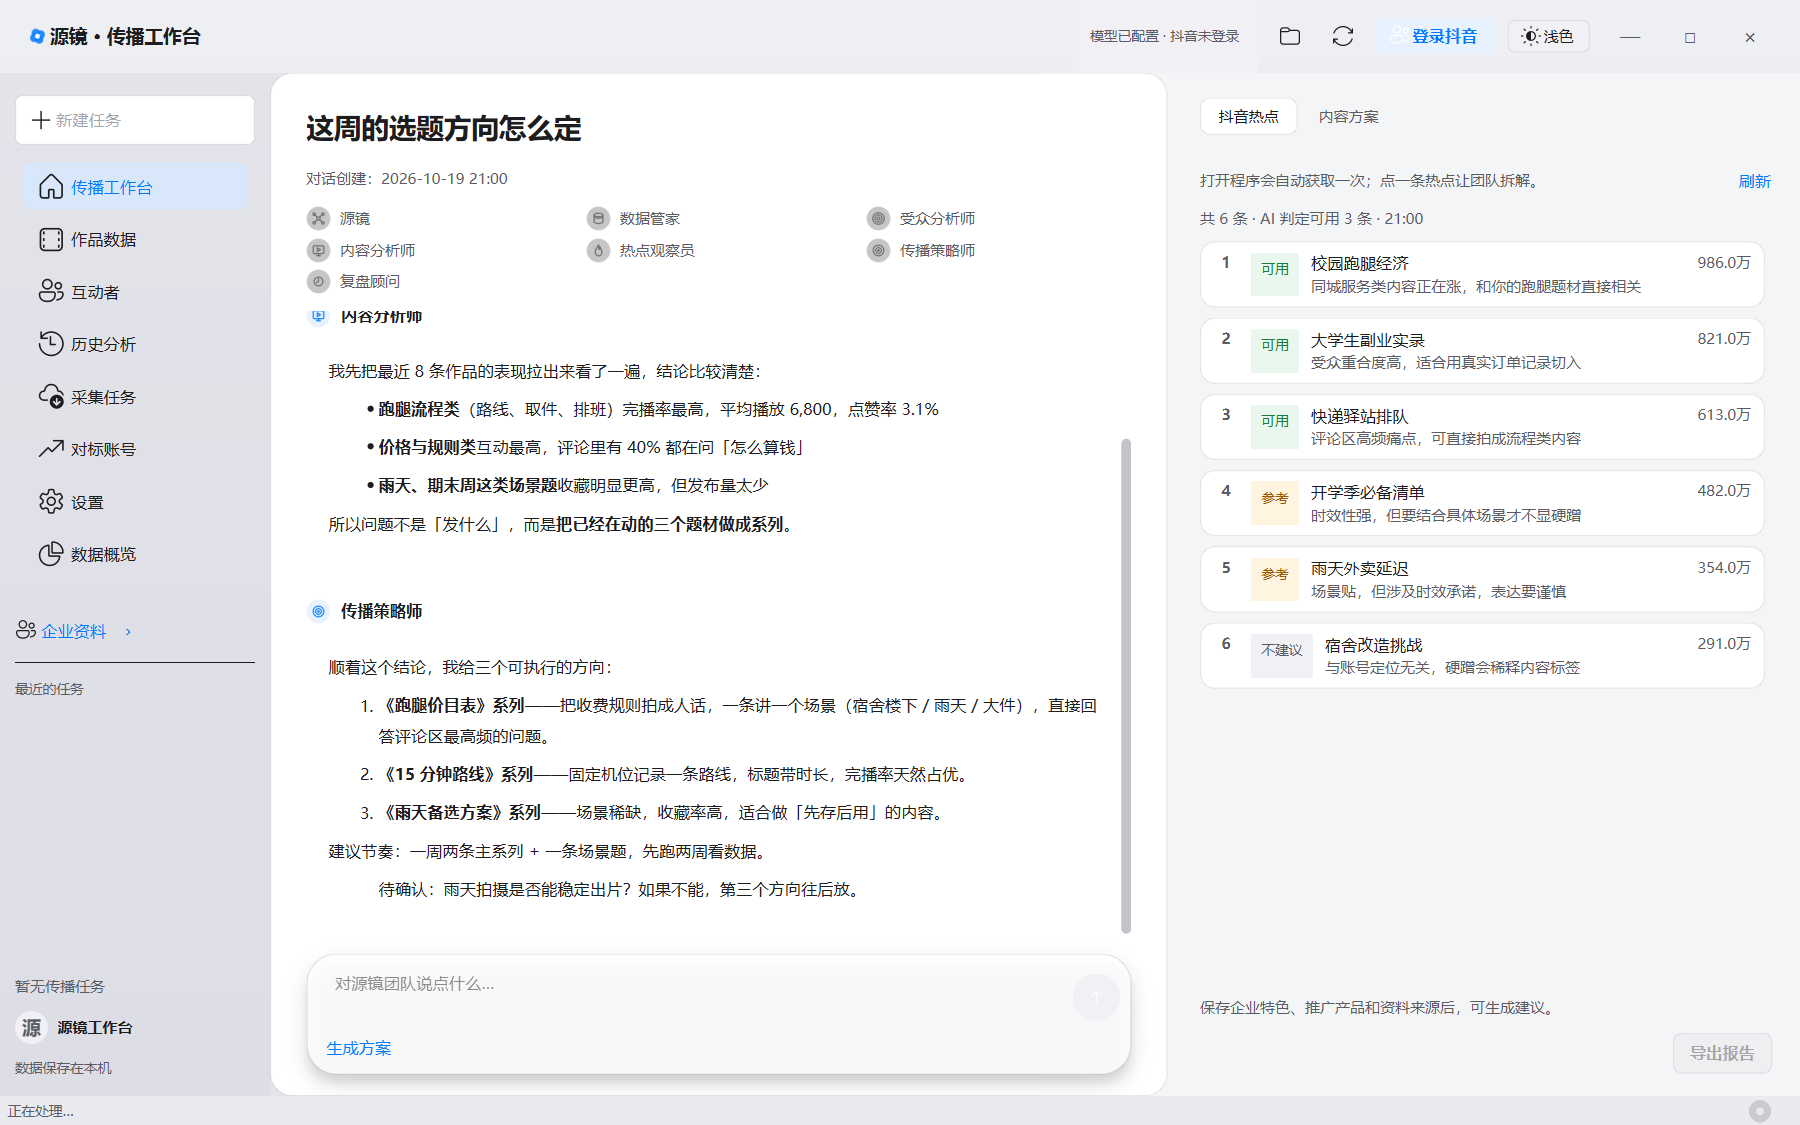Click the refresh sync icon in title bar
The height and width of the screenshot is (1125, 1800).
click(x=1343, y=36)
